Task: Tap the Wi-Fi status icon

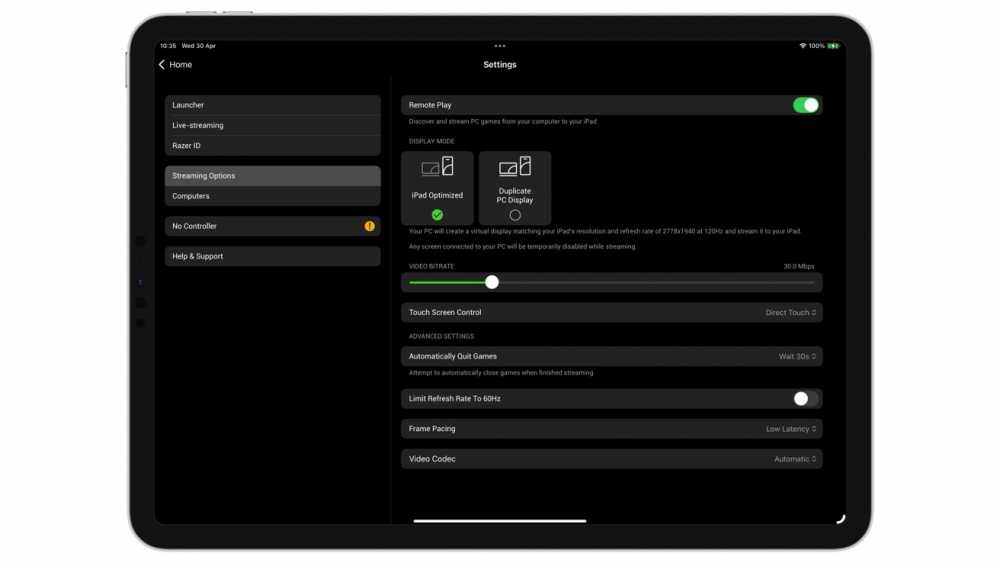Action: click(802, 46)
